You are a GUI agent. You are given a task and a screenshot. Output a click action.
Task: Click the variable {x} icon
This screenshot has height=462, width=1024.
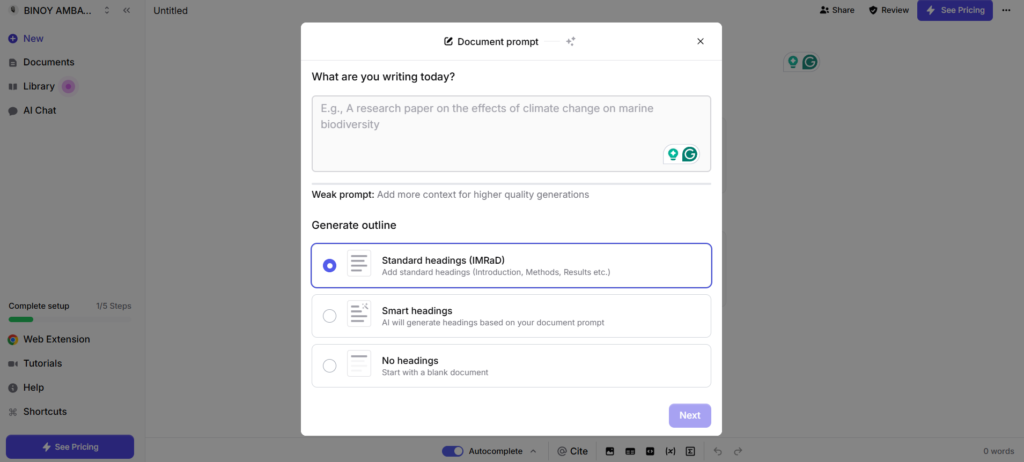pos(670,451)
